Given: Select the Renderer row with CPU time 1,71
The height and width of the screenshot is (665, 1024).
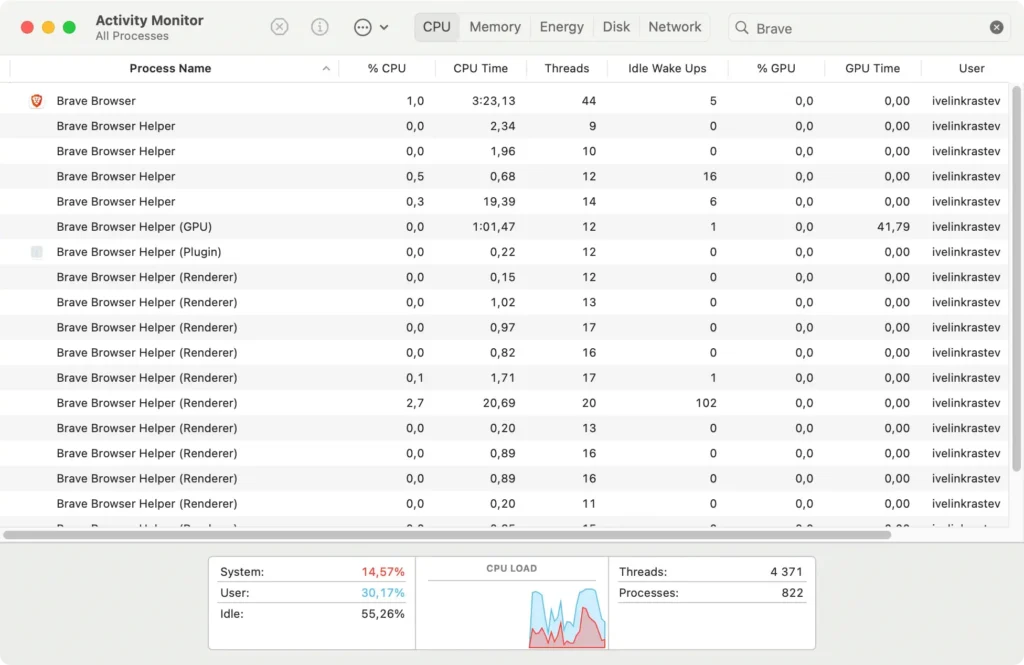Looking at the screenshot, I should tap(504, 378).
